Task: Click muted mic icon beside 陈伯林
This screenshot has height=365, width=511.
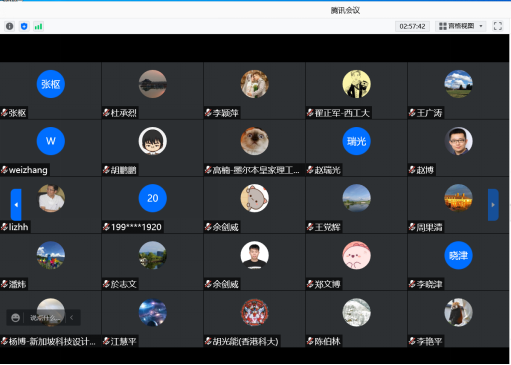Action: coord(310,341)
